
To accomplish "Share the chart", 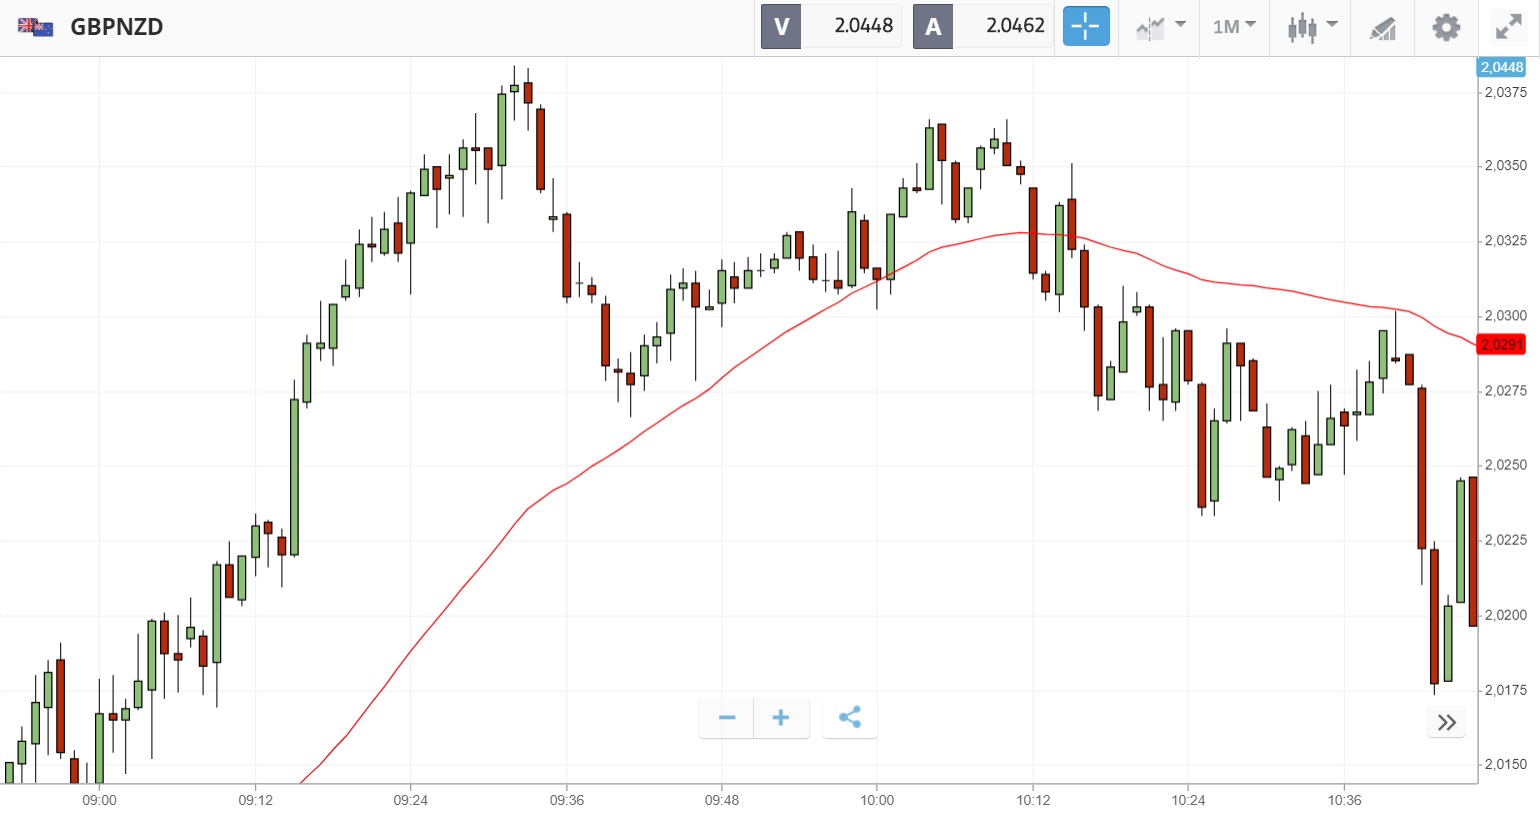I will tap(850, 718).
